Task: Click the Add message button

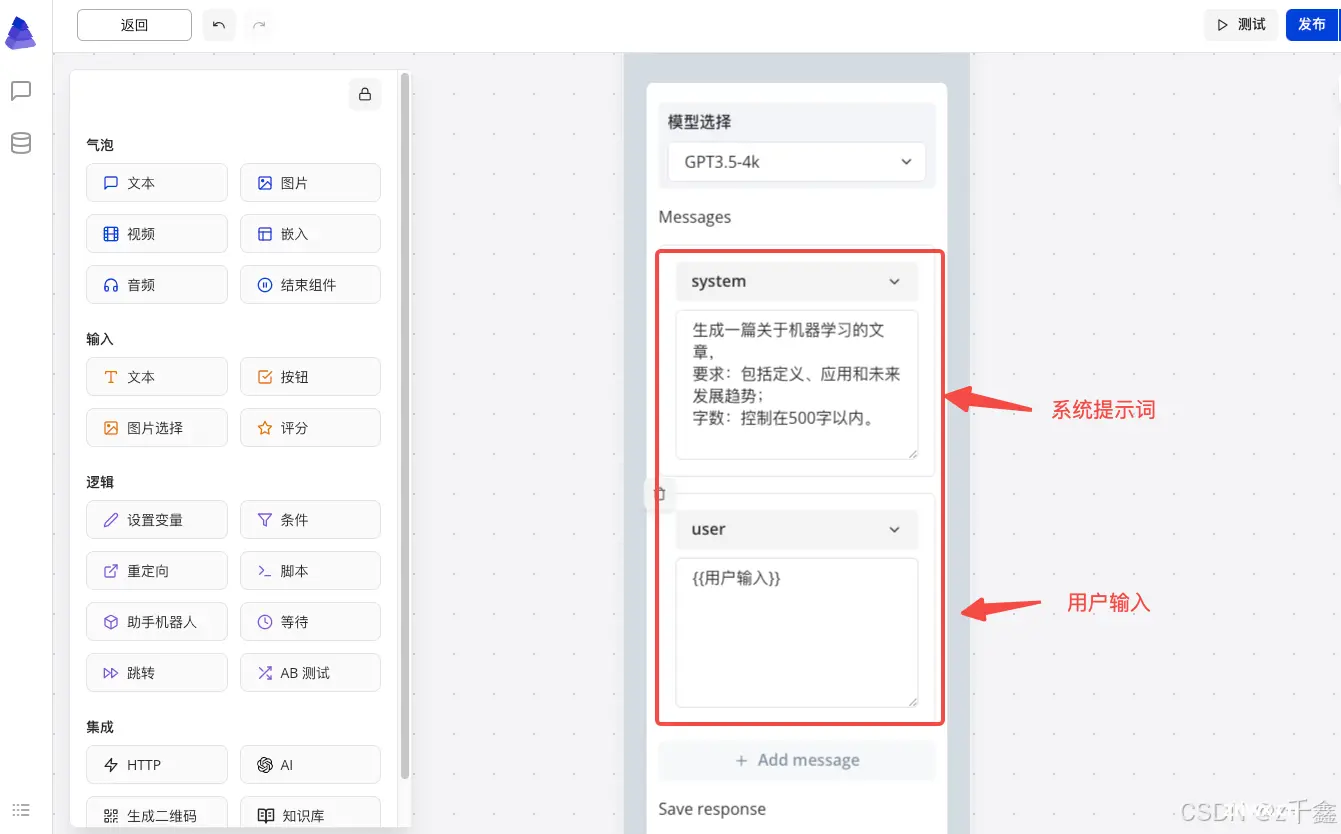Action: tap(797, 760)
